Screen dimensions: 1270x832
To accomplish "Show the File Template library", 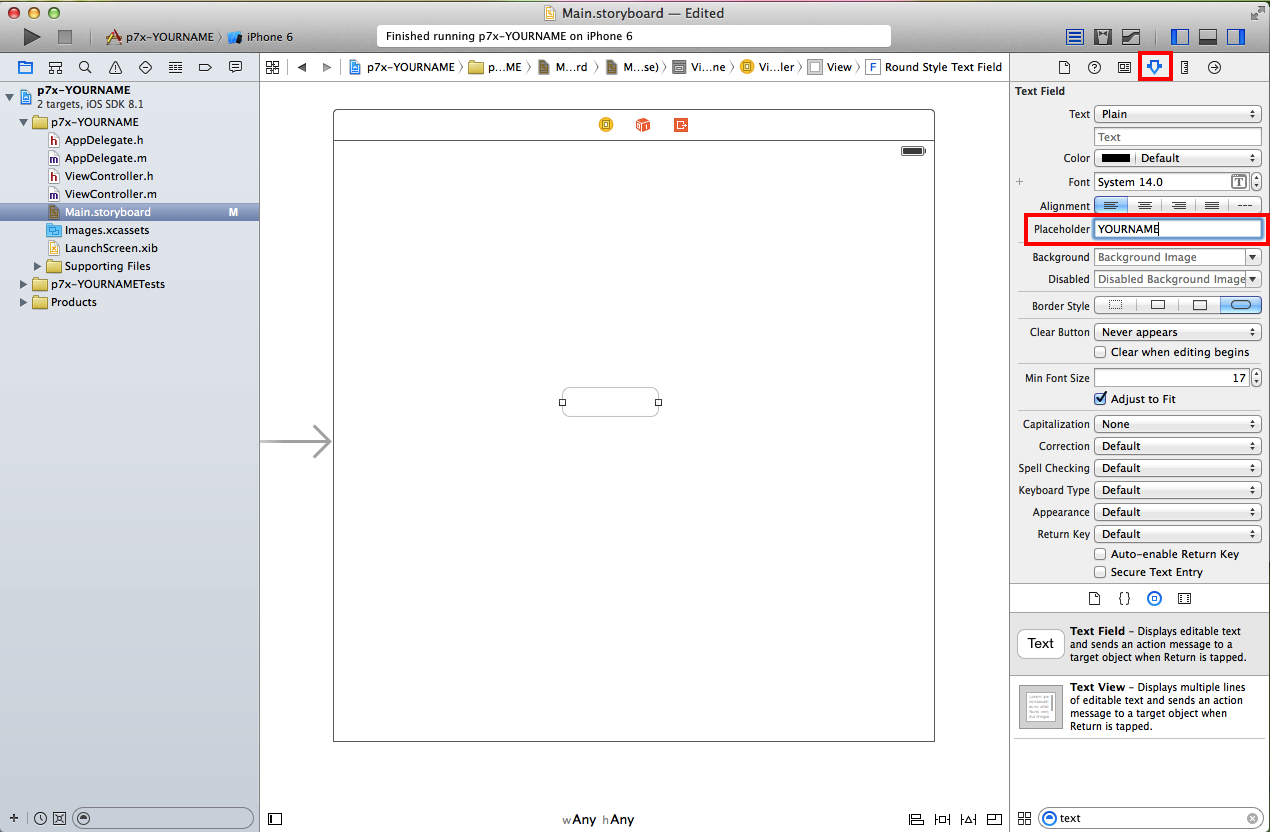I will coord(1094,598).
